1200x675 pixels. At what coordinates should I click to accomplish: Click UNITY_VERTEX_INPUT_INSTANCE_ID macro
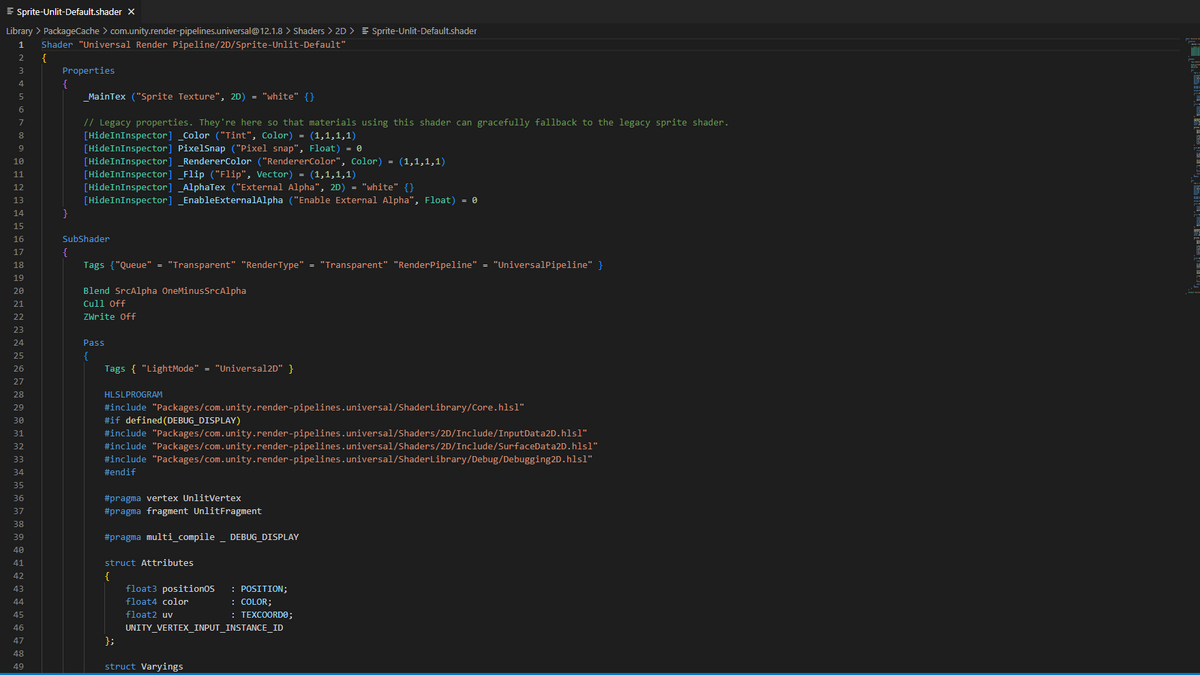(204, 629)
